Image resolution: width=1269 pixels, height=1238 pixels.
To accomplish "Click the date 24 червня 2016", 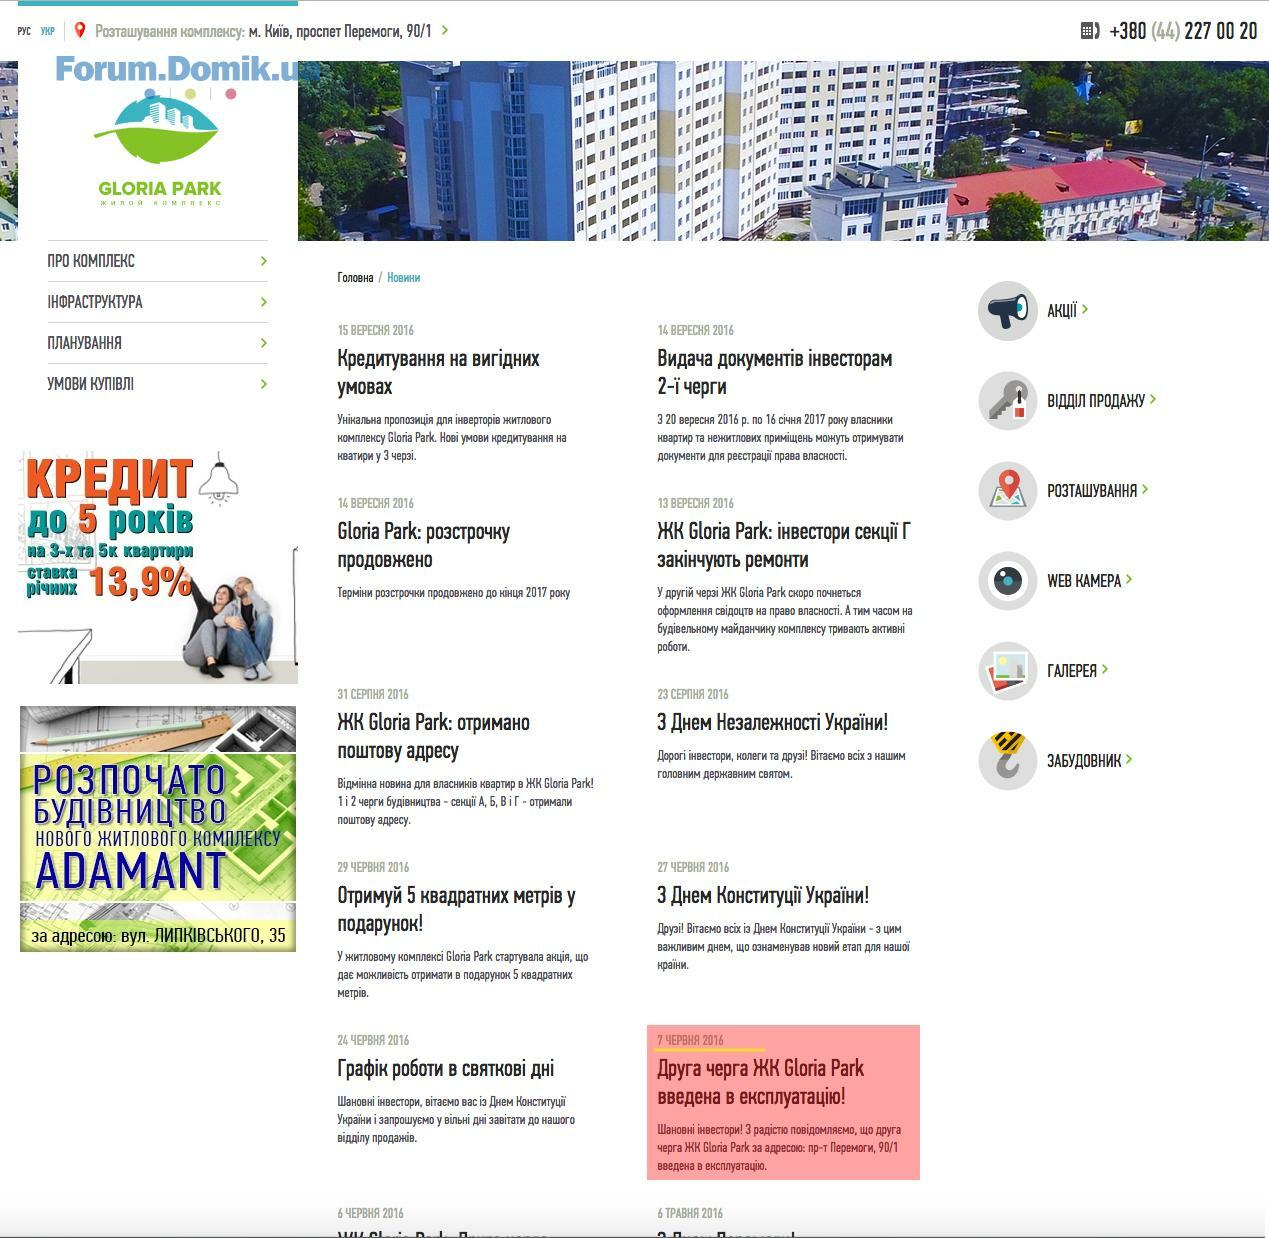I will click(x=373, y=1040).
